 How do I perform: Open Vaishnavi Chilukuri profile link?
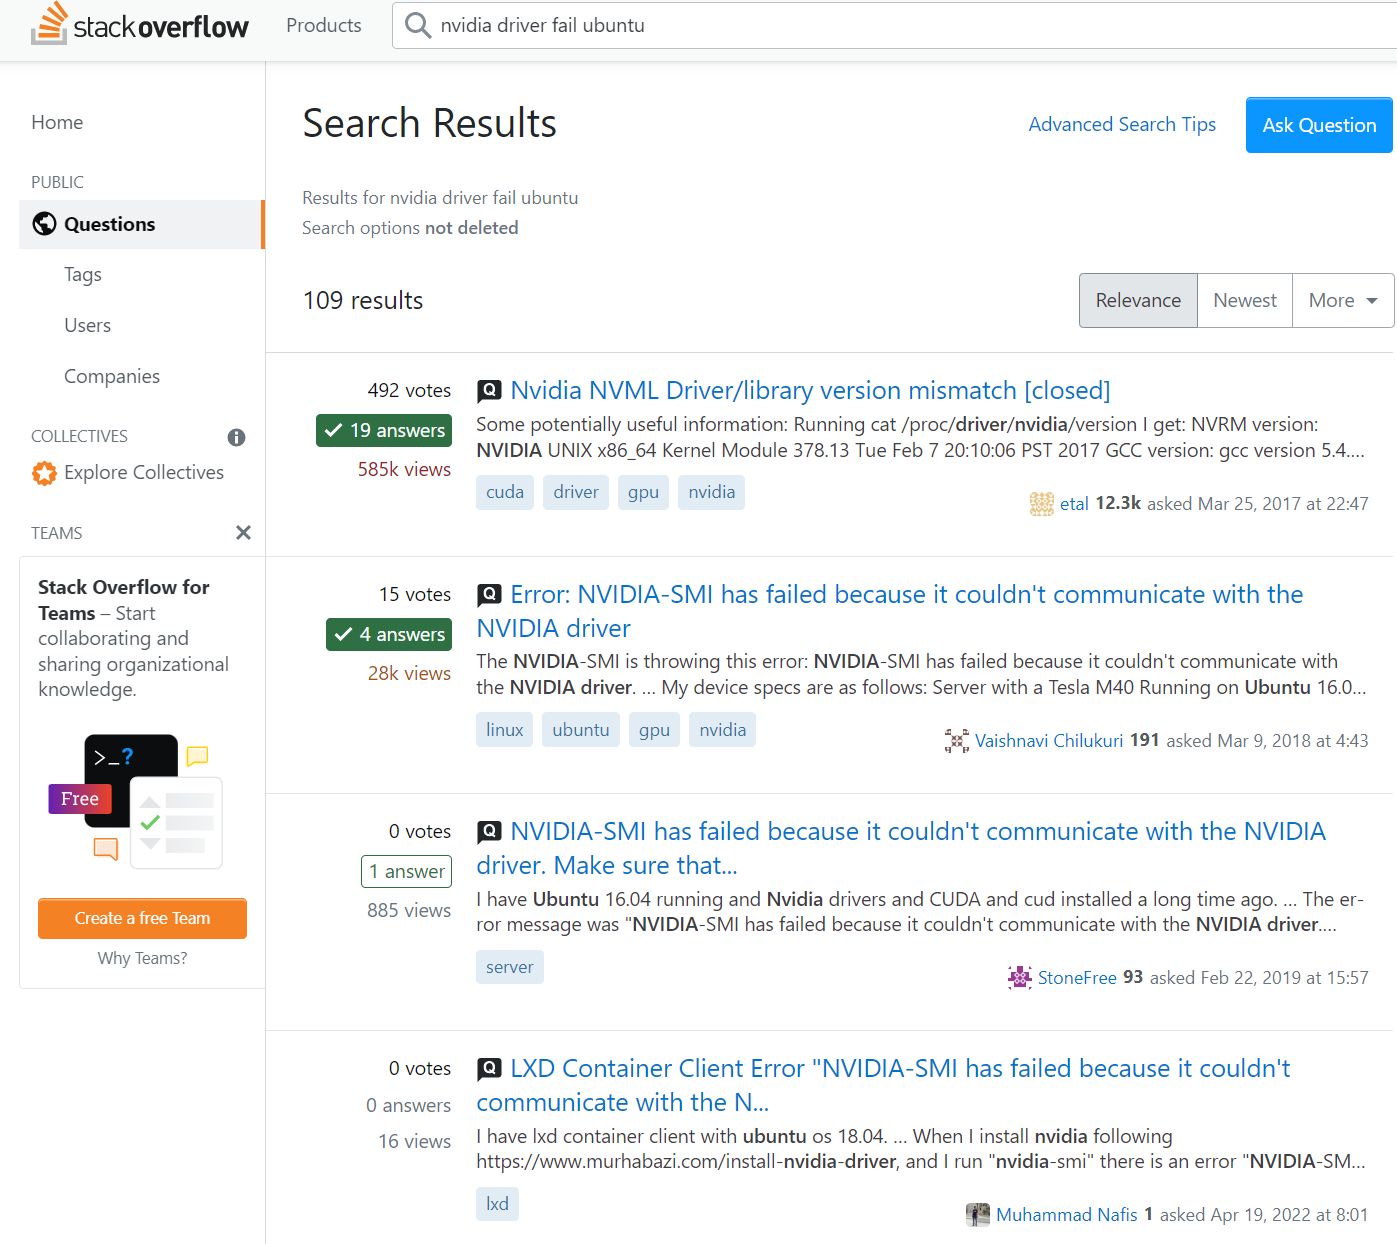coord(1049,741)
